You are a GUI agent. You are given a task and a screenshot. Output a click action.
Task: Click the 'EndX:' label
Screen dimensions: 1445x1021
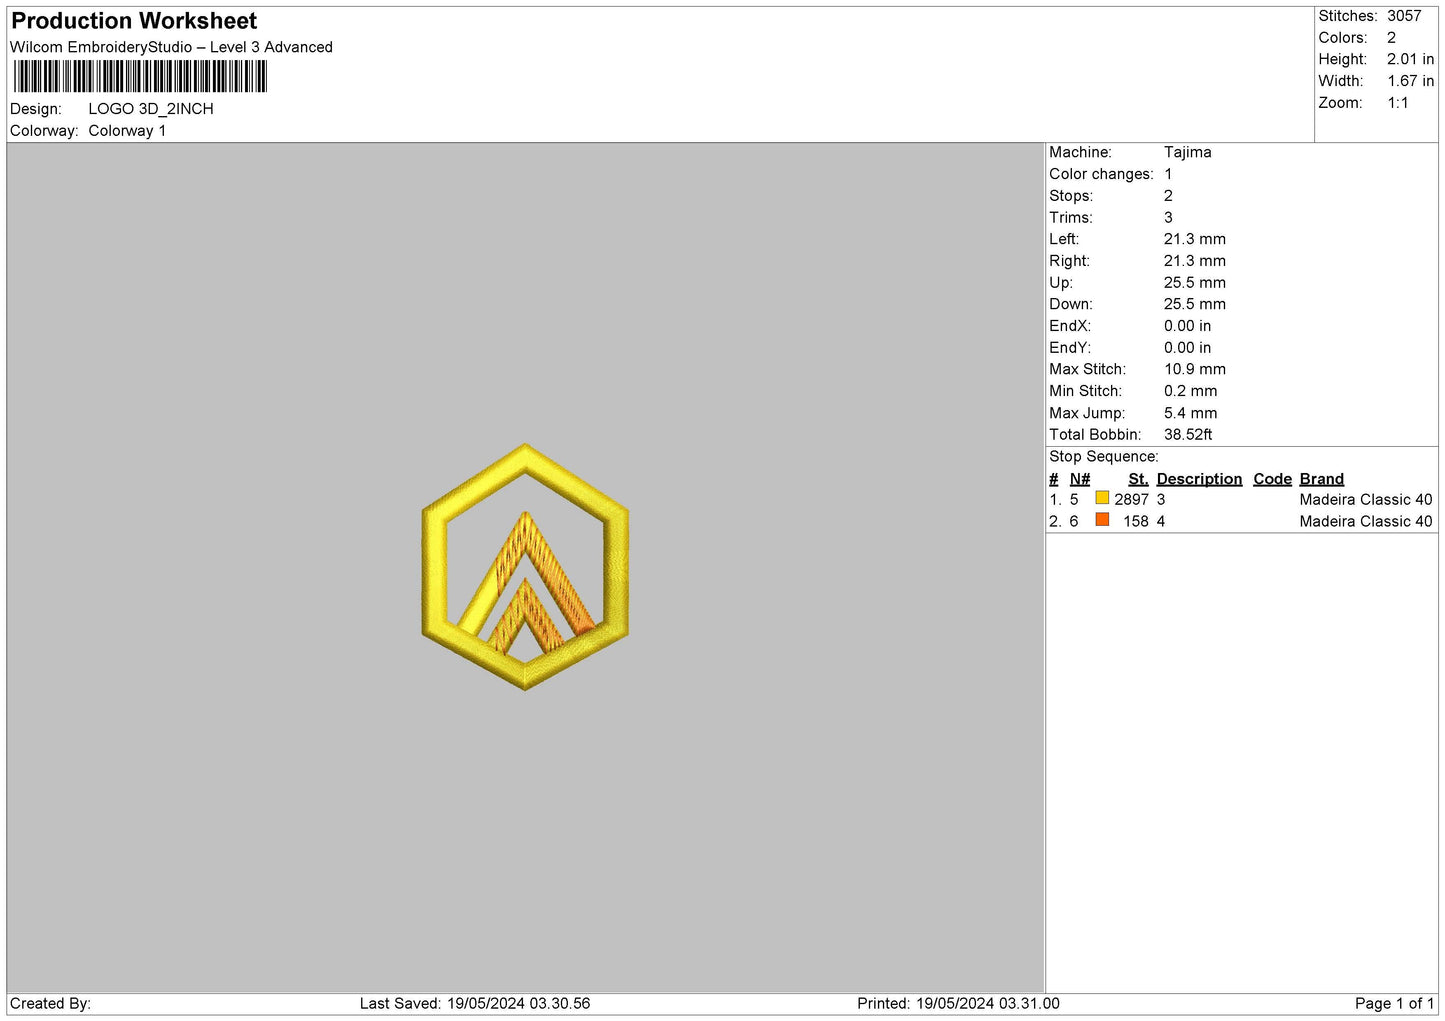click(1069, 326)
